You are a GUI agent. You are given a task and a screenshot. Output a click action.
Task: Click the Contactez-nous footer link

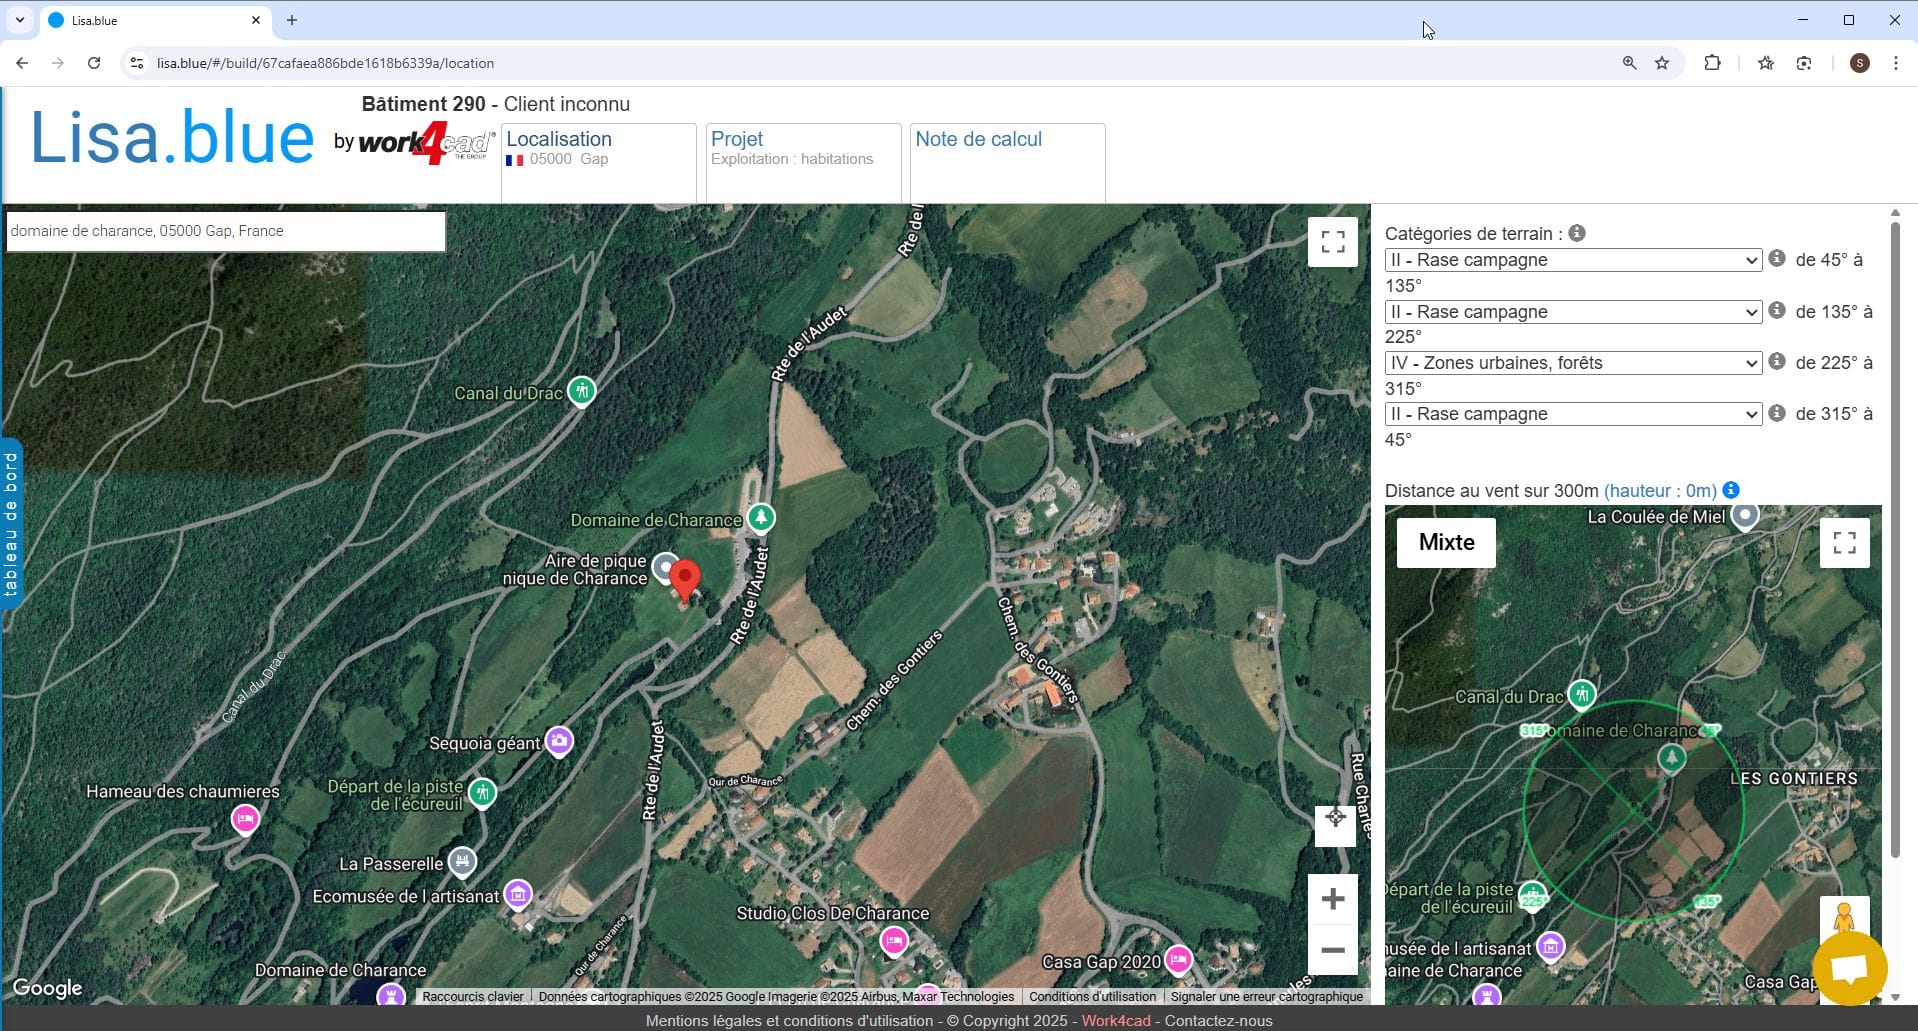click(1218, 1021)
